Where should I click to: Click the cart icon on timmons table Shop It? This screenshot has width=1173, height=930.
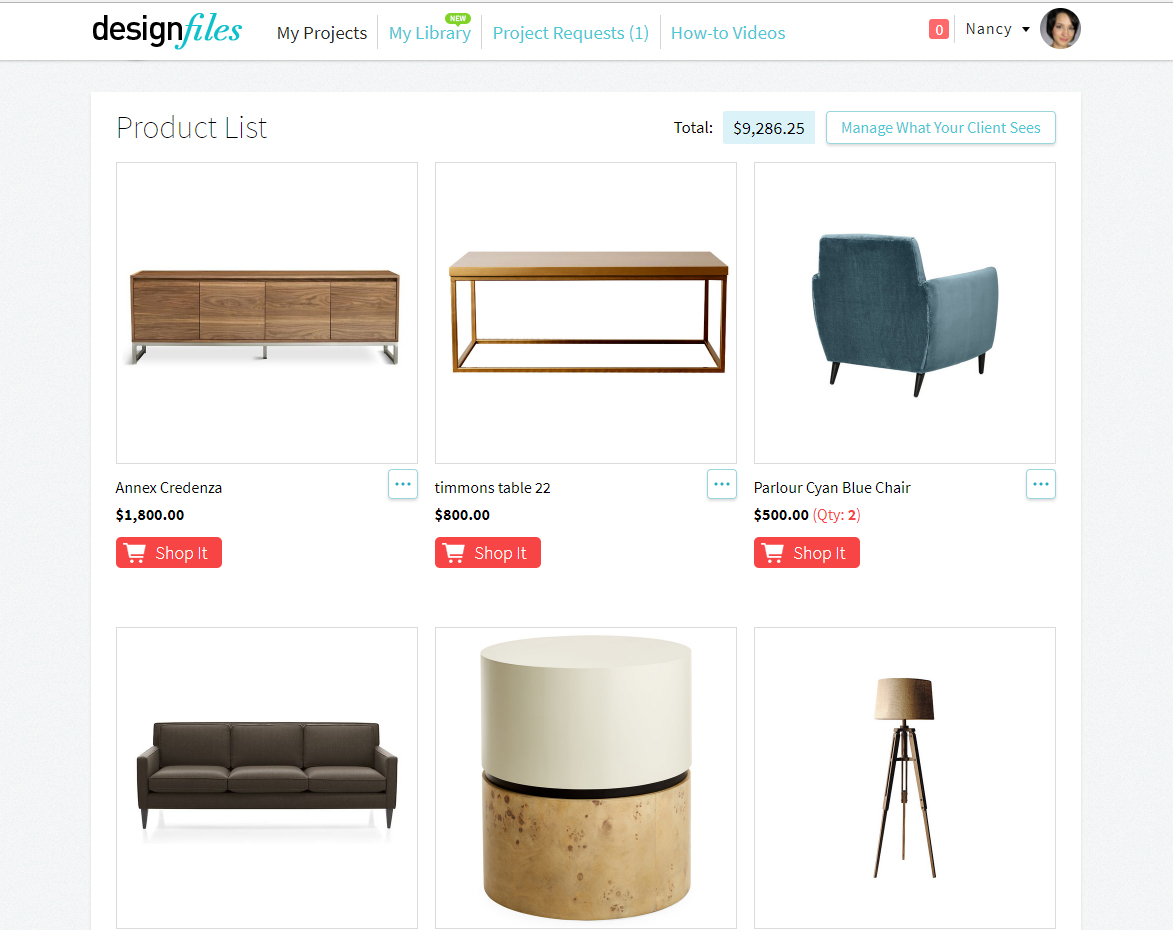(454, 553)
